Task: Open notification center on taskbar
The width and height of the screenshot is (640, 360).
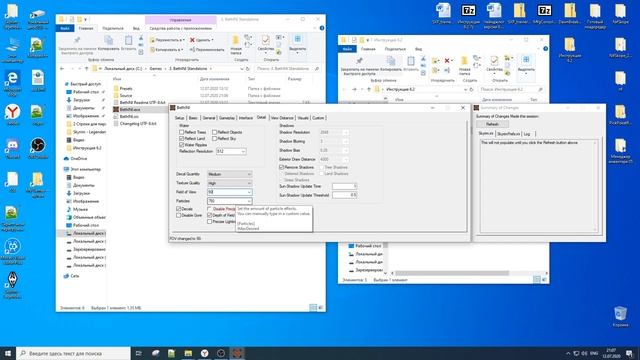Action: coord(630,353)
